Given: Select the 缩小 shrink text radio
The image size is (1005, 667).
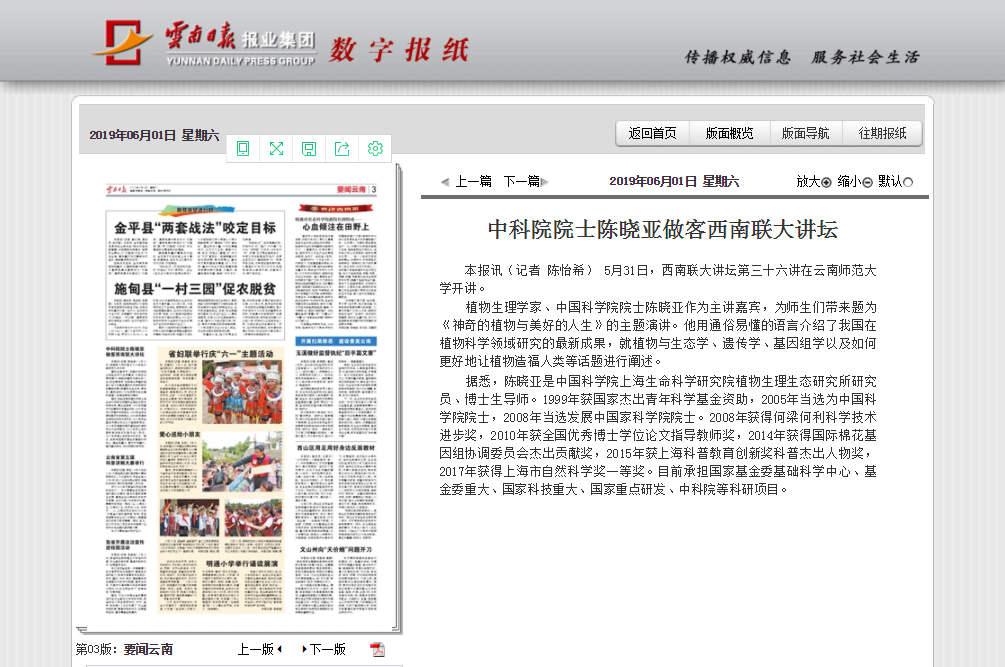Looking at the screenshot, I should [867, 182].
